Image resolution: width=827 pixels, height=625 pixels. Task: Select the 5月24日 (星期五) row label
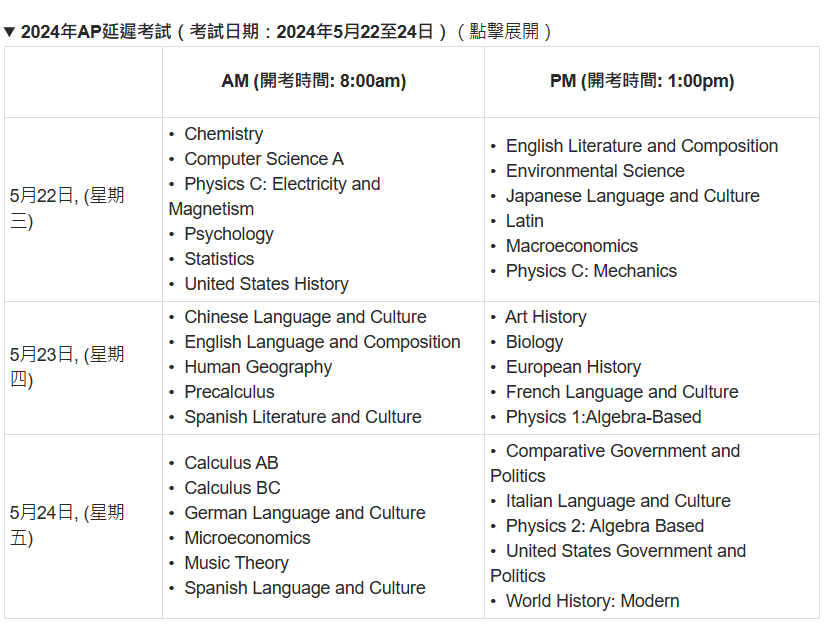coord(67,525)
